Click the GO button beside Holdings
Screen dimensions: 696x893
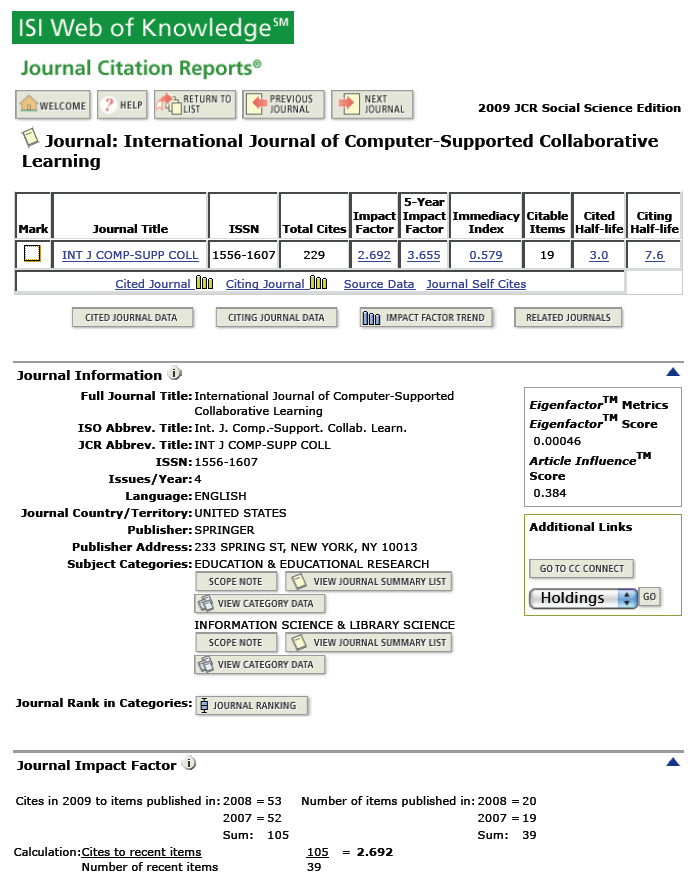point(649,597)
